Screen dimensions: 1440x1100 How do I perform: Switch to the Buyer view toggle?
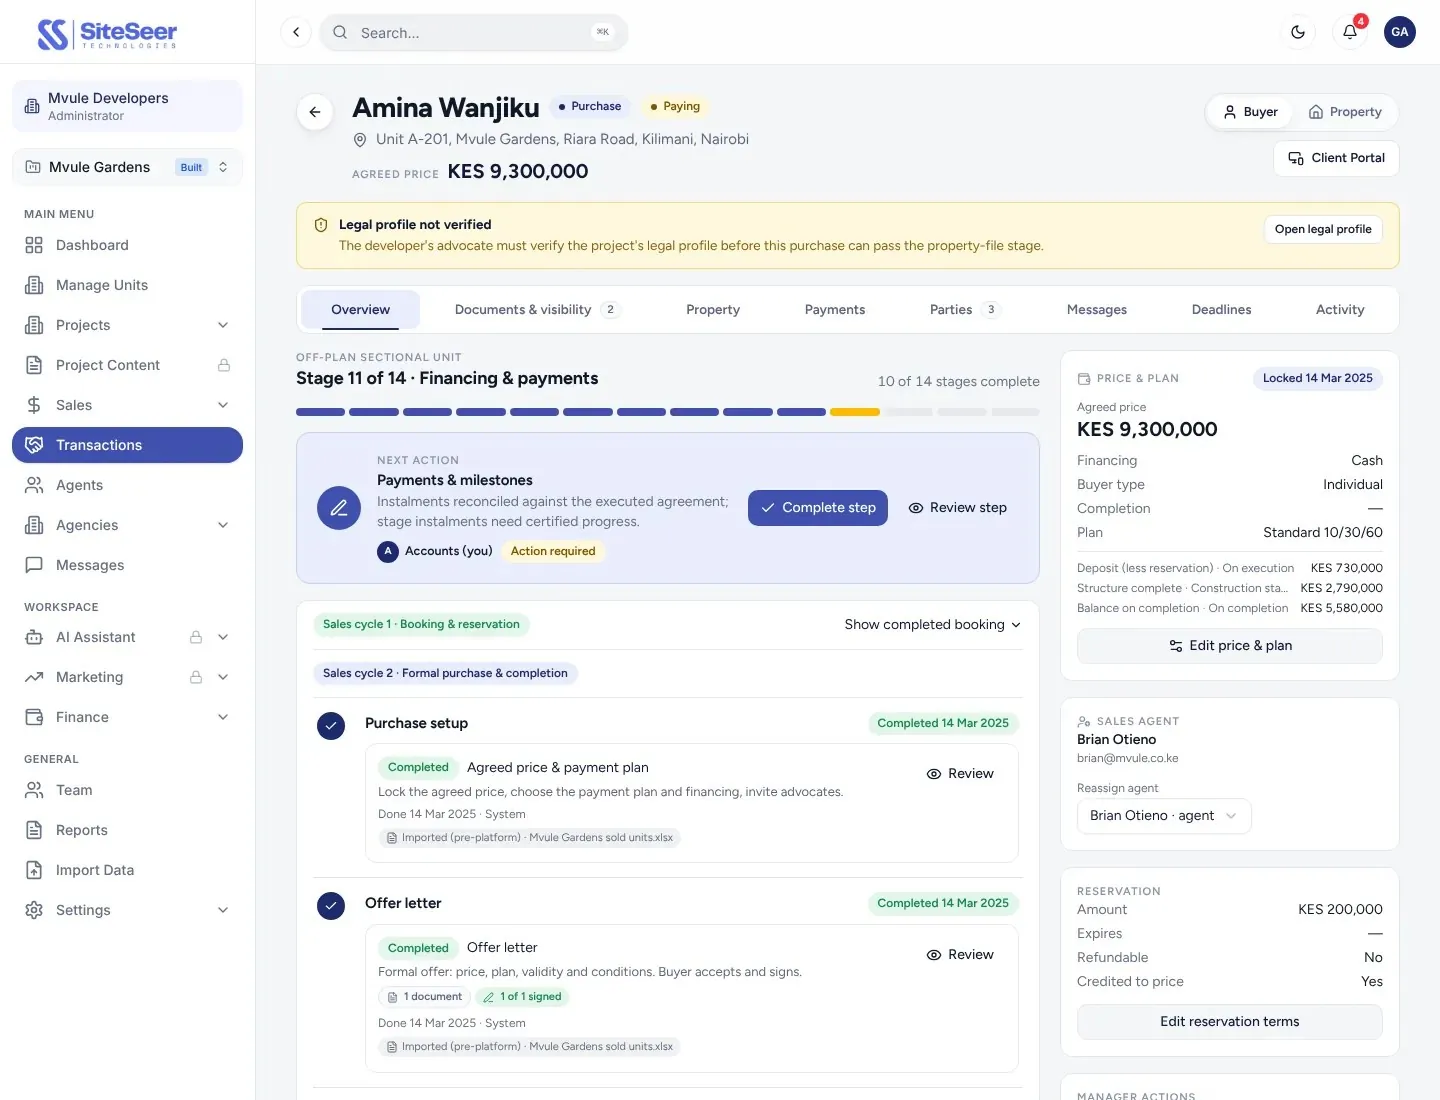pyautogui.click(x=1250, y=112)
